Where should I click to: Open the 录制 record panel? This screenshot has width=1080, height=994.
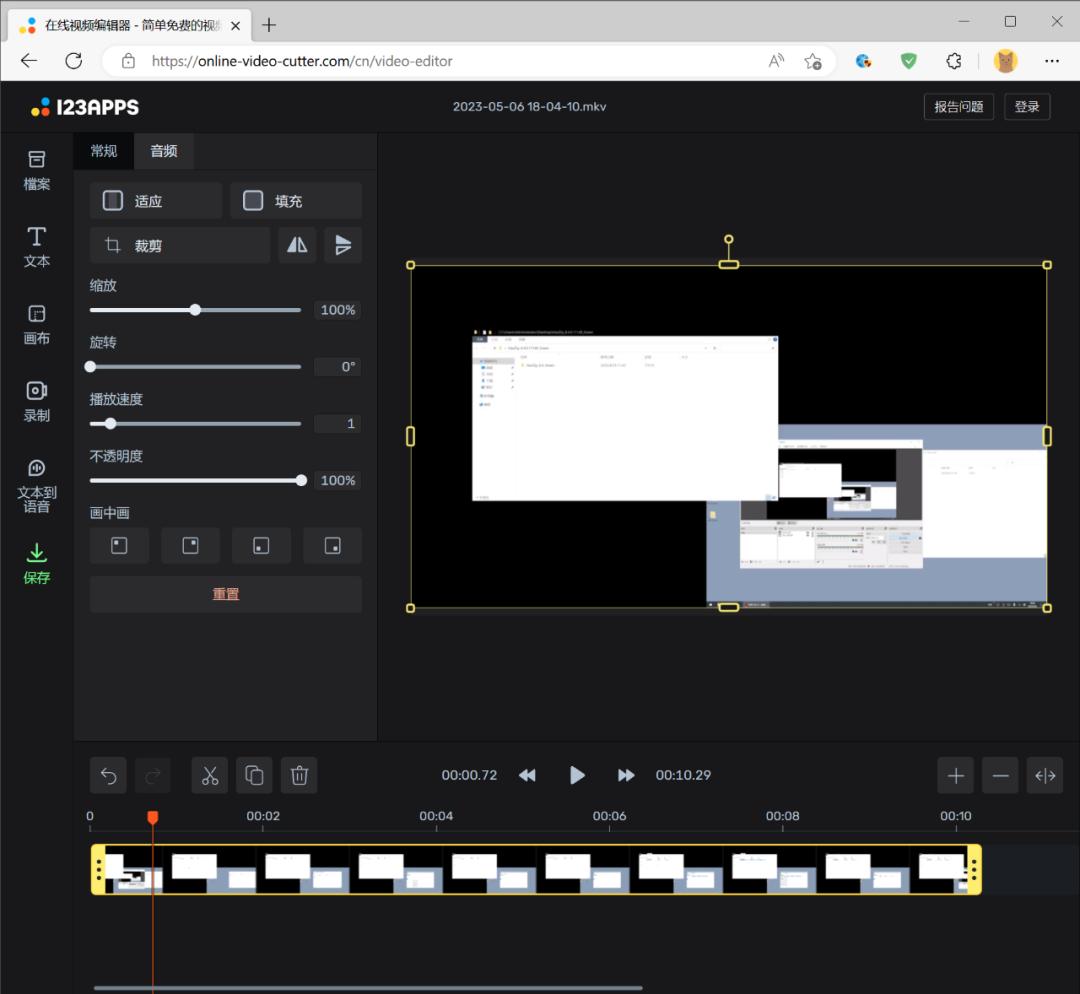pyautogui.click(x=37, y=401)
